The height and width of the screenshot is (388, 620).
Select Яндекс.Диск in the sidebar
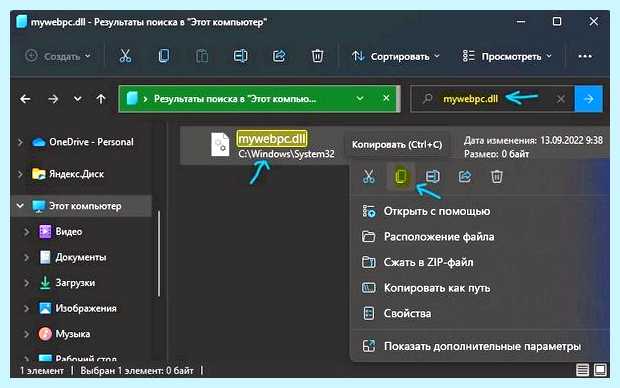[x=76, y=174]
